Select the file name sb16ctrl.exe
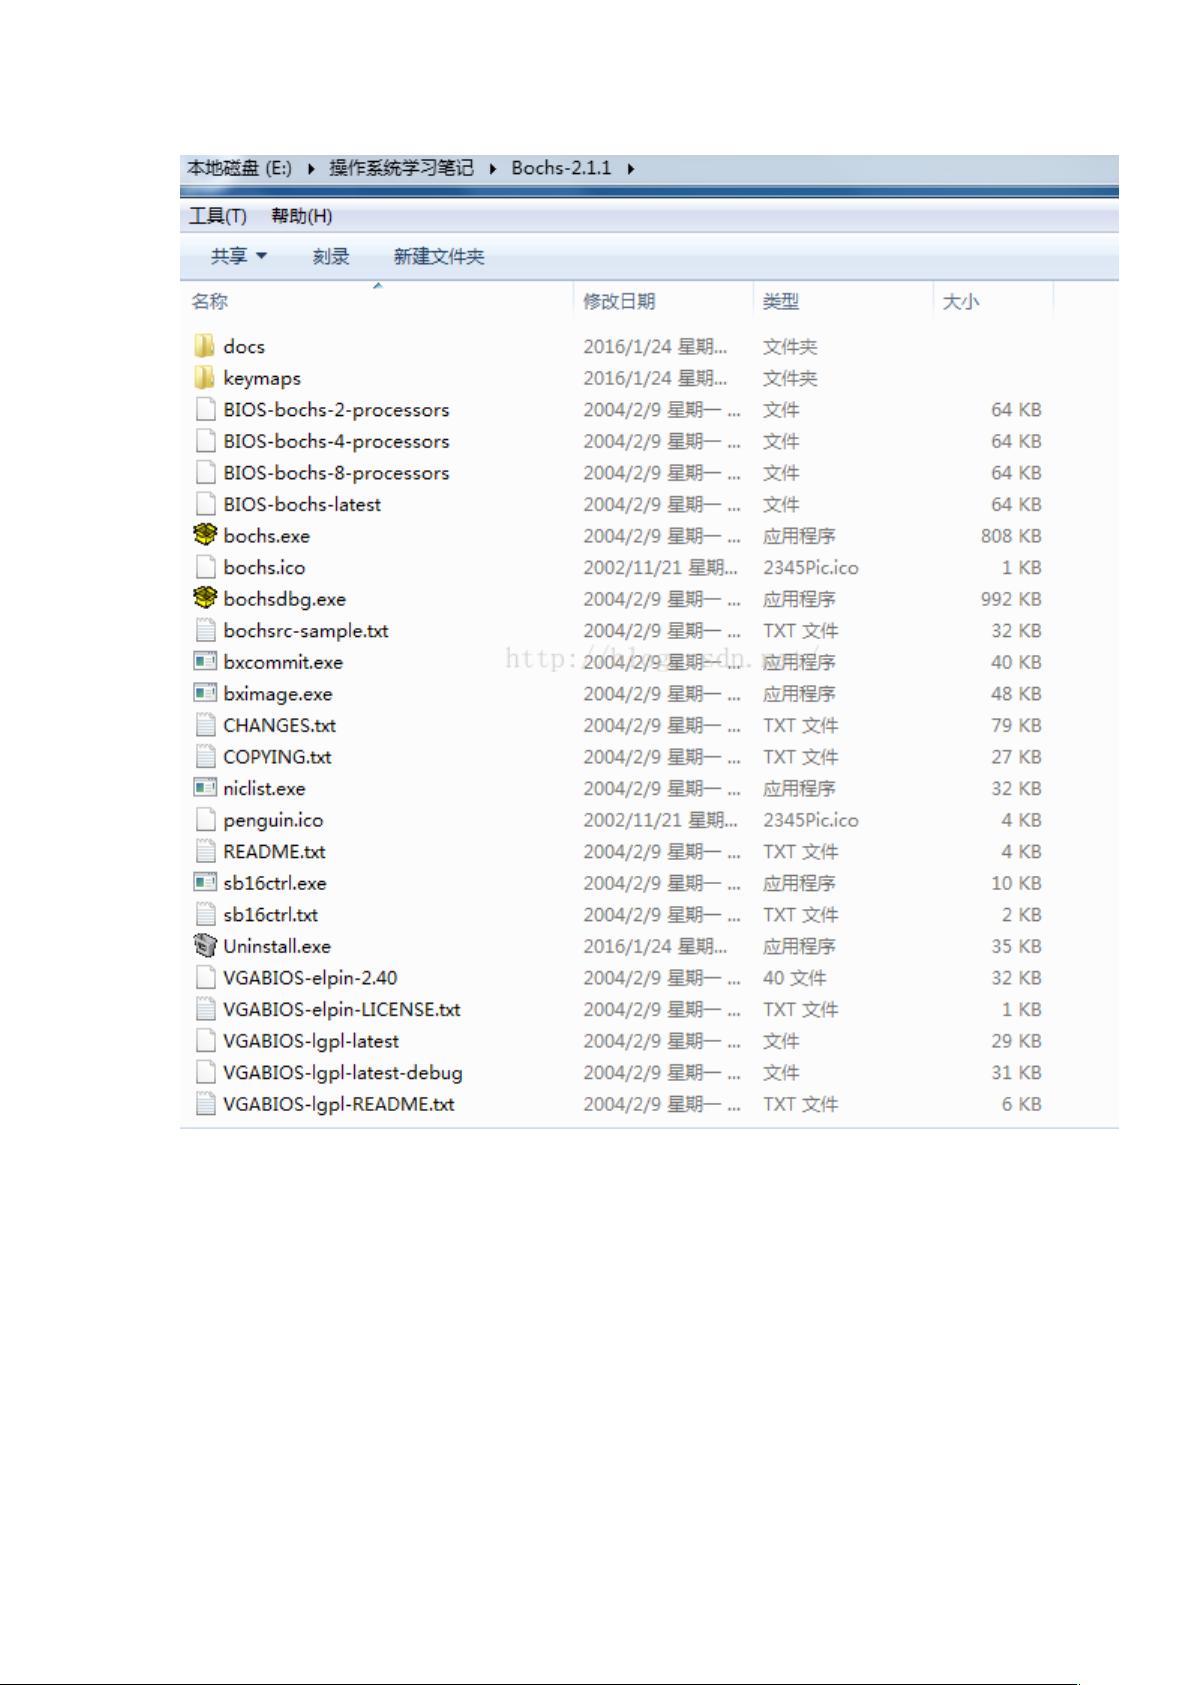The height and width of the screenshot is (1685, 1192). [275, 883]
